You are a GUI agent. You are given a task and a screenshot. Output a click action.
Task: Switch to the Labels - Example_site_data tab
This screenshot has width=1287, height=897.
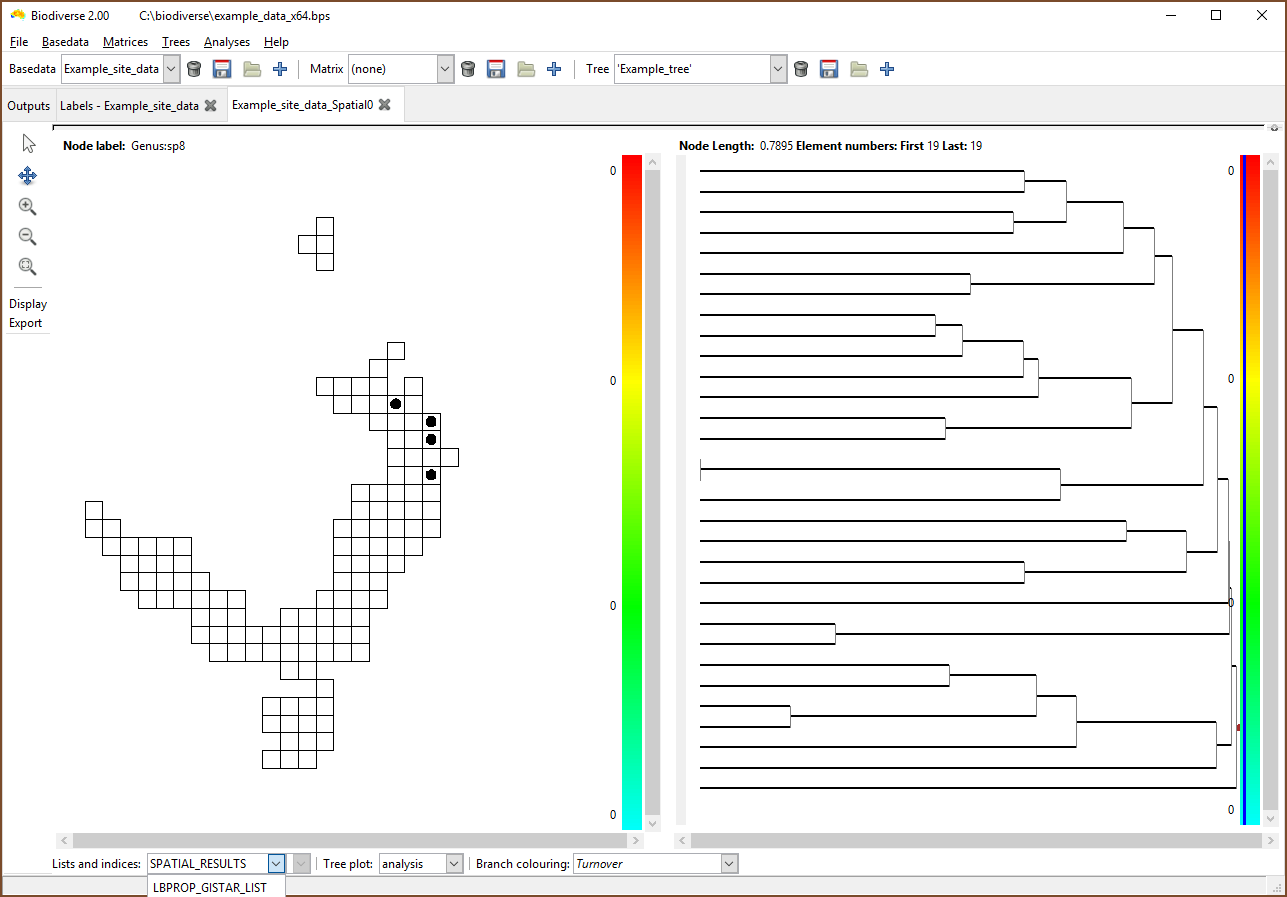130,104
